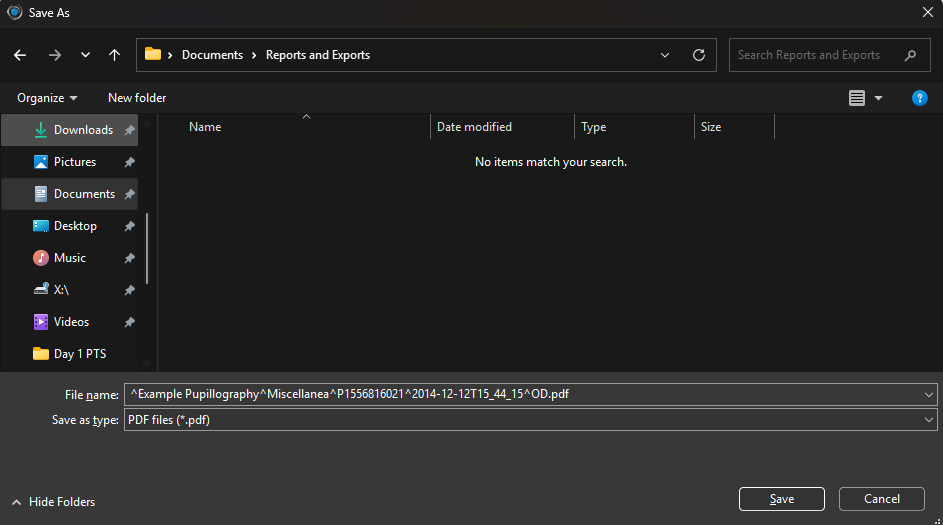The image size is (943, 525).
Task: Open the Organize menu
Action: (x=47, y=98)
